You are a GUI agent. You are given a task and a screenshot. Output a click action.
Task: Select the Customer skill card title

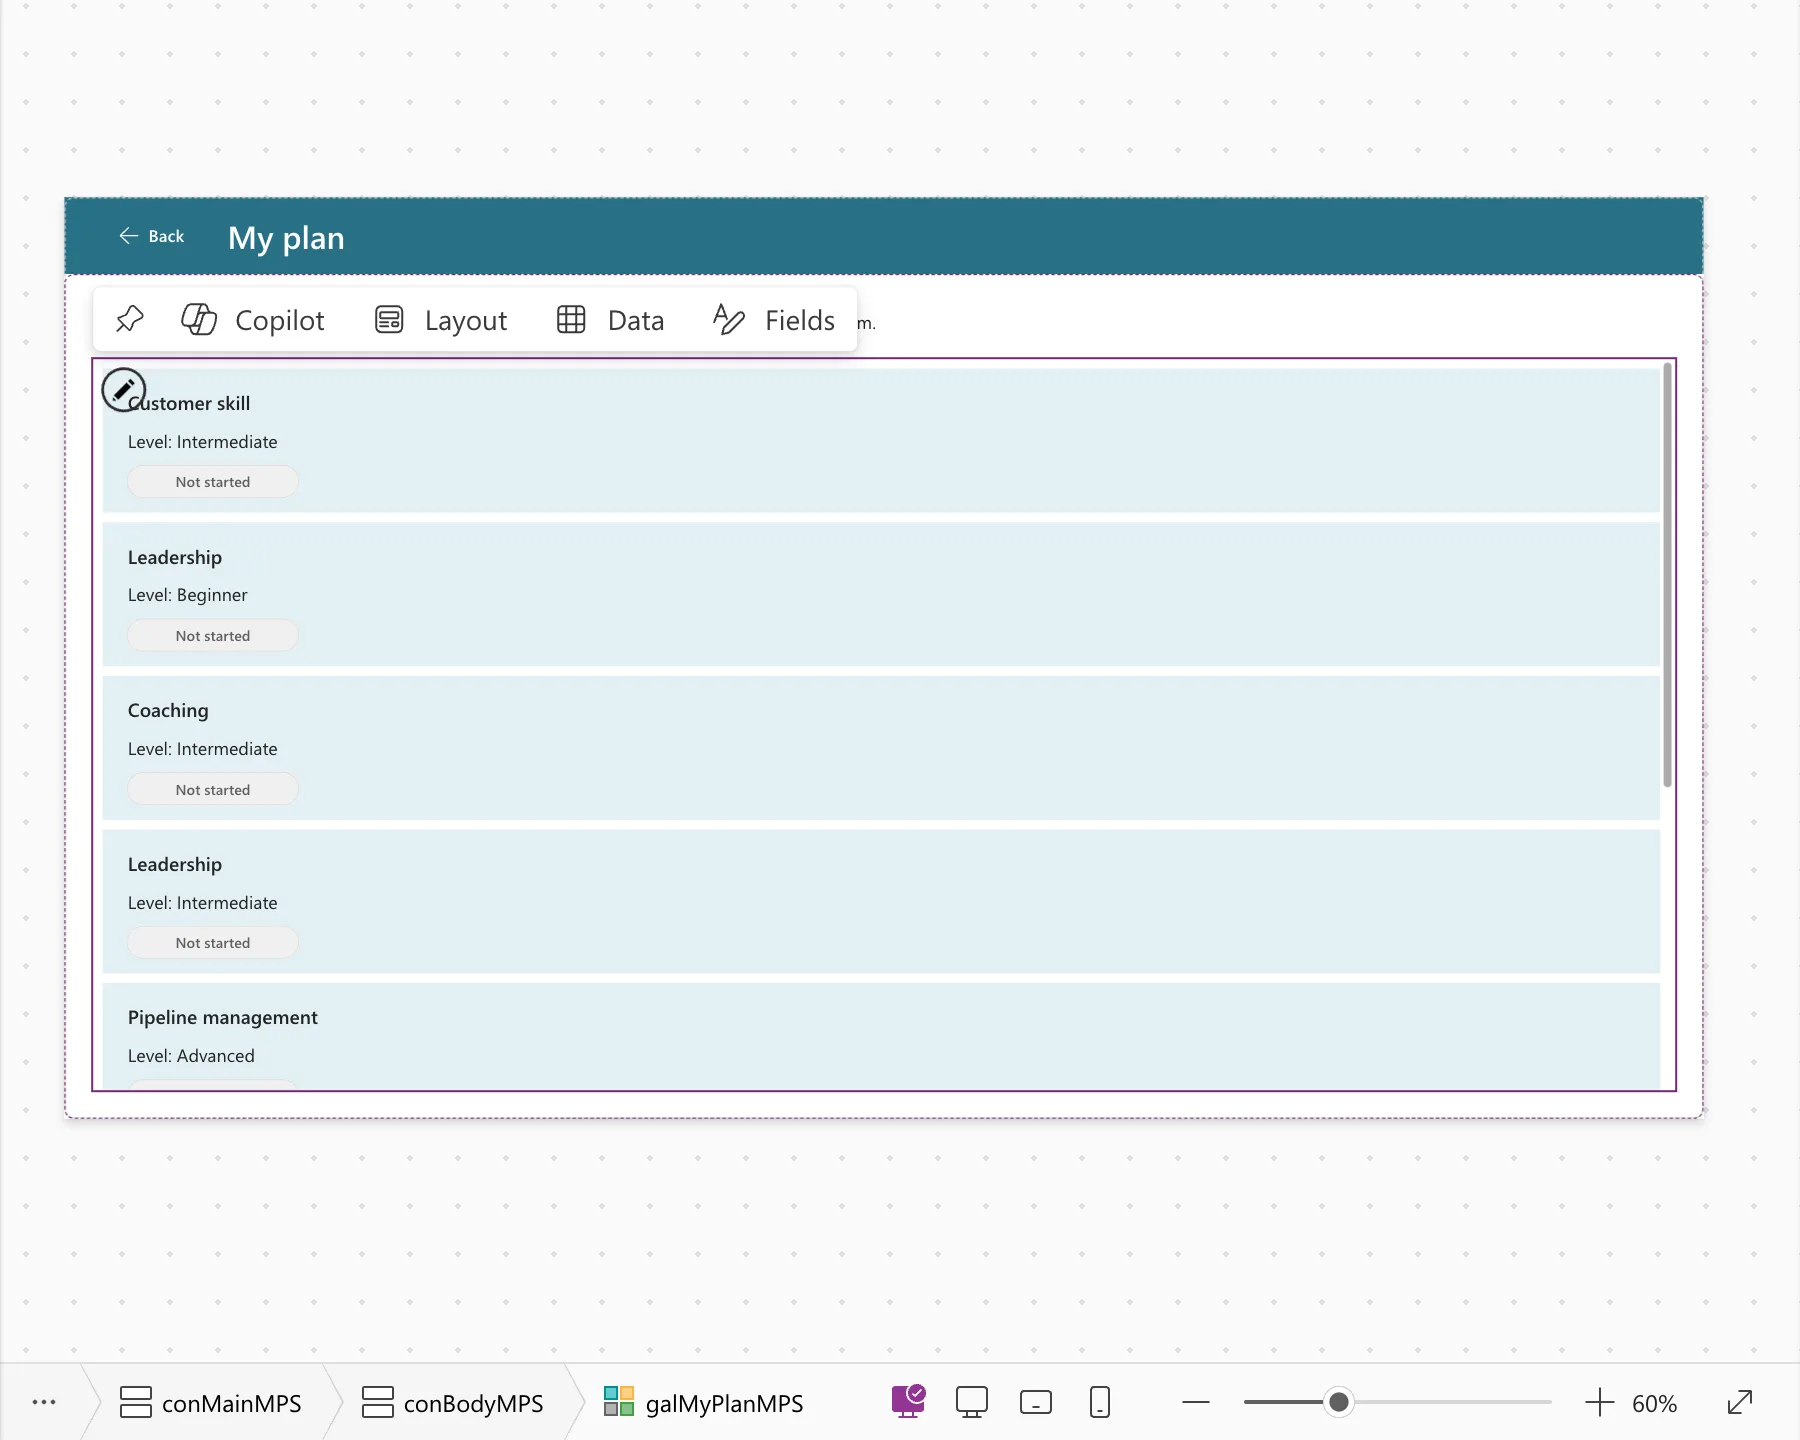[189, 403]
